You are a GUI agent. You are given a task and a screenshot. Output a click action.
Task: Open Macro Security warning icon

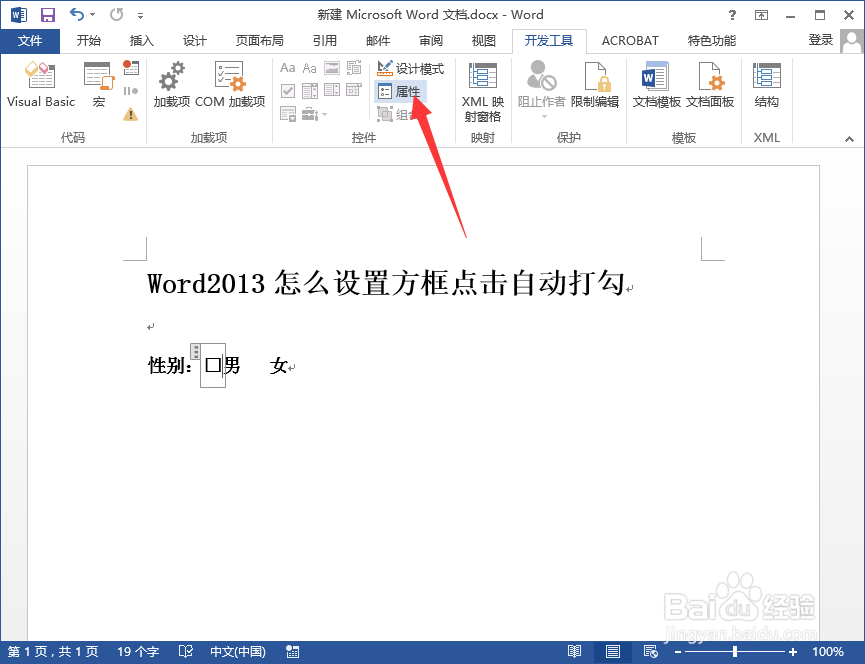click(131, 114)
